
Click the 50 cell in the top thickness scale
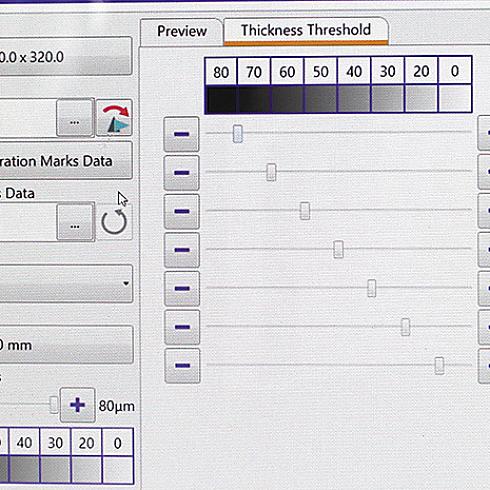point(321,71)
